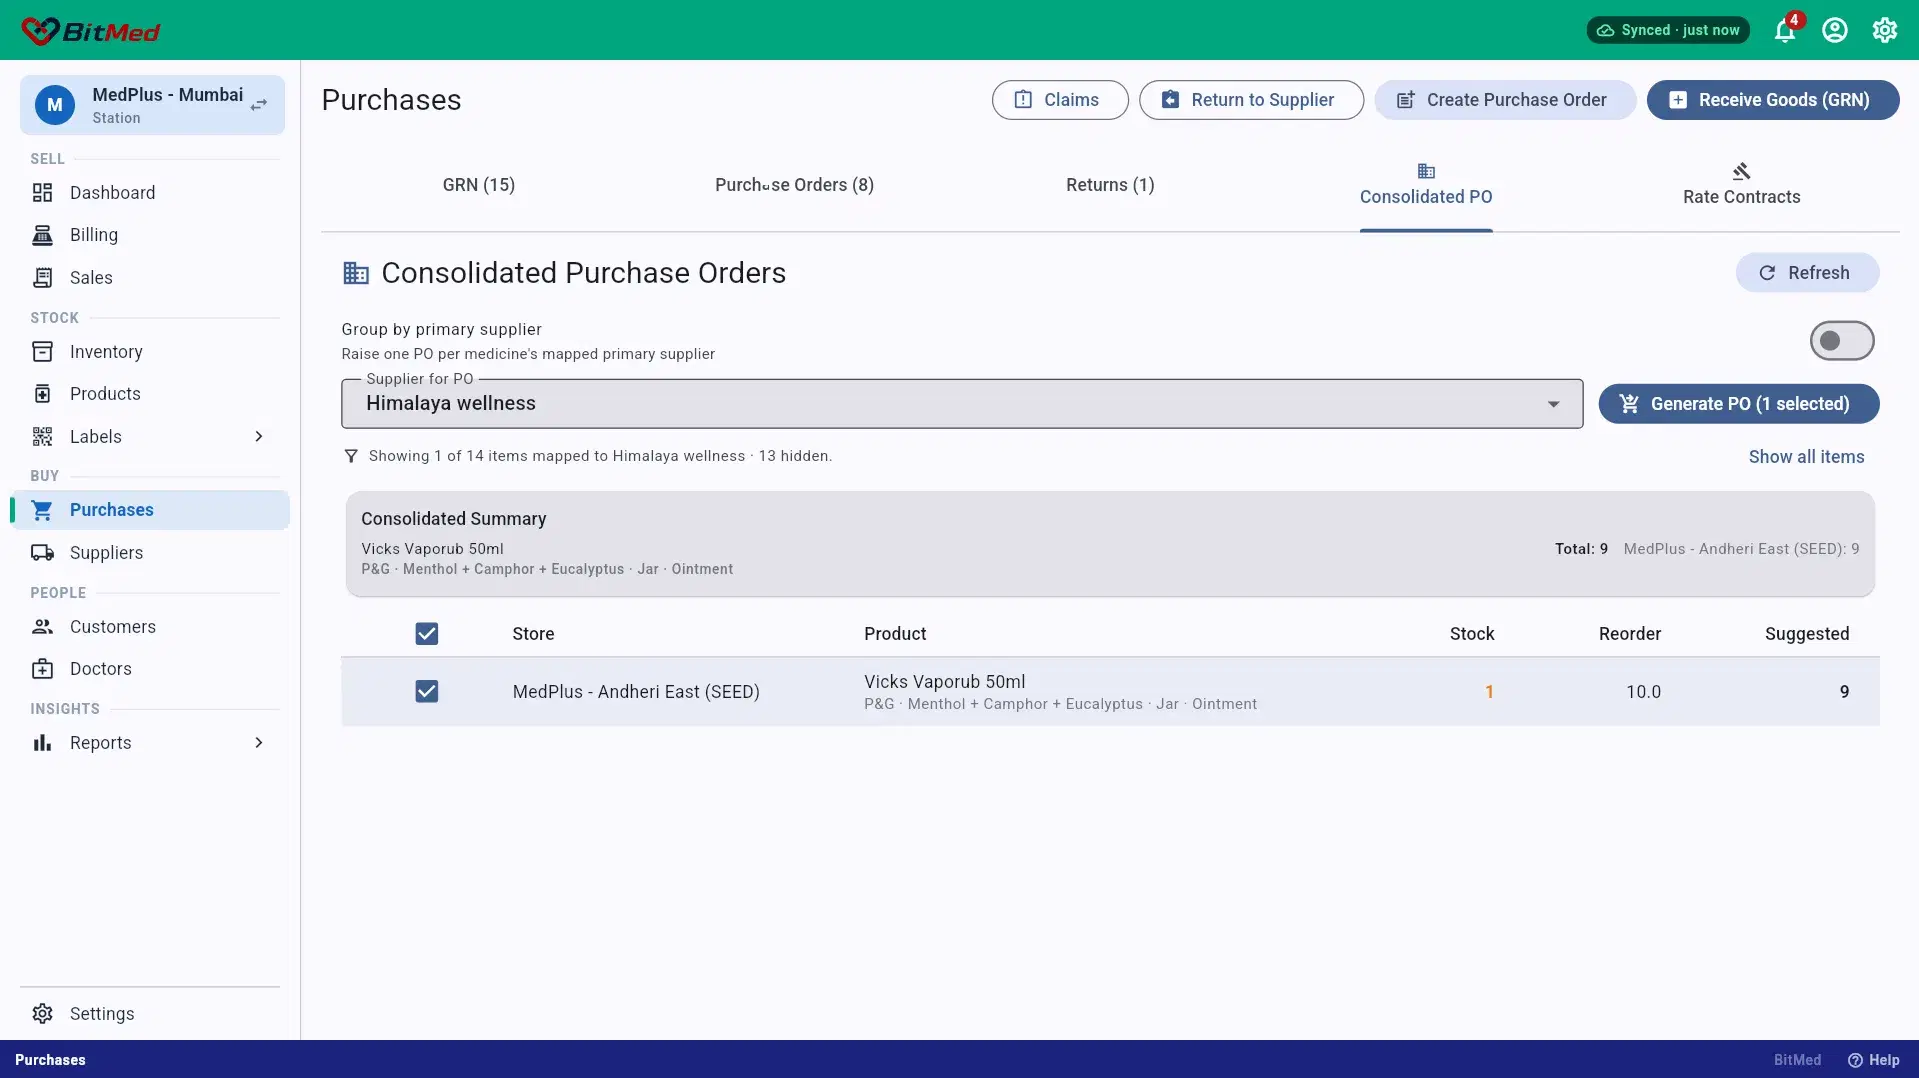Switch station using the swap arrows icon

pyautogui.click(x=259, y=105)
